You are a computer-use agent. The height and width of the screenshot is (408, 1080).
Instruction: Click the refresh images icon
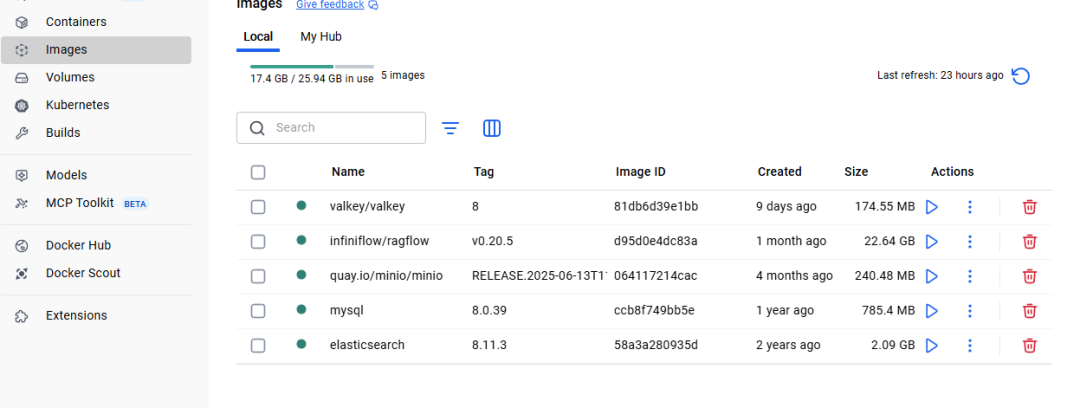pos(1020,76)
